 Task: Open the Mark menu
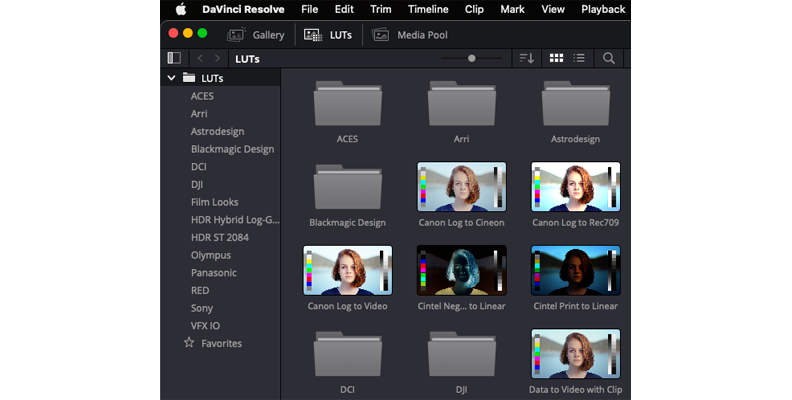tap(512, 9)
